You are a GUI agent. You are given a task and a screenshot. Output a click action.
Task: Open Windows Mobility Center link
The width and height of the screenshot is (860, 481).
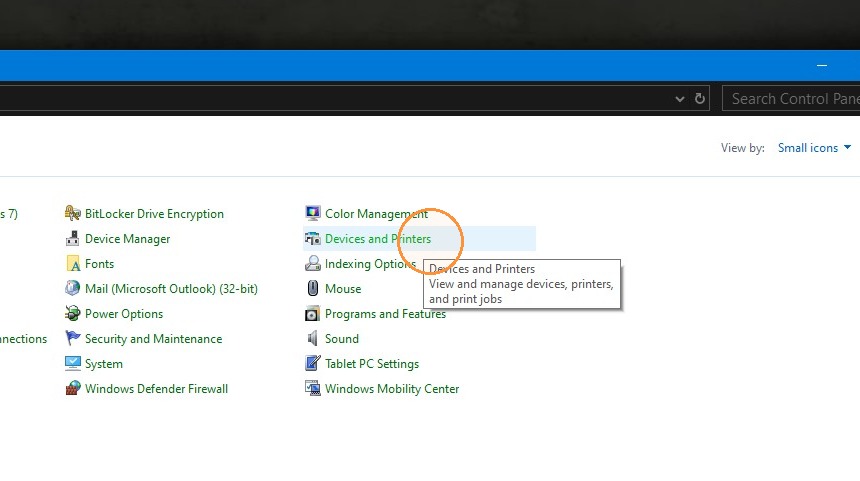pyautogui.click(x=392, y=389)
